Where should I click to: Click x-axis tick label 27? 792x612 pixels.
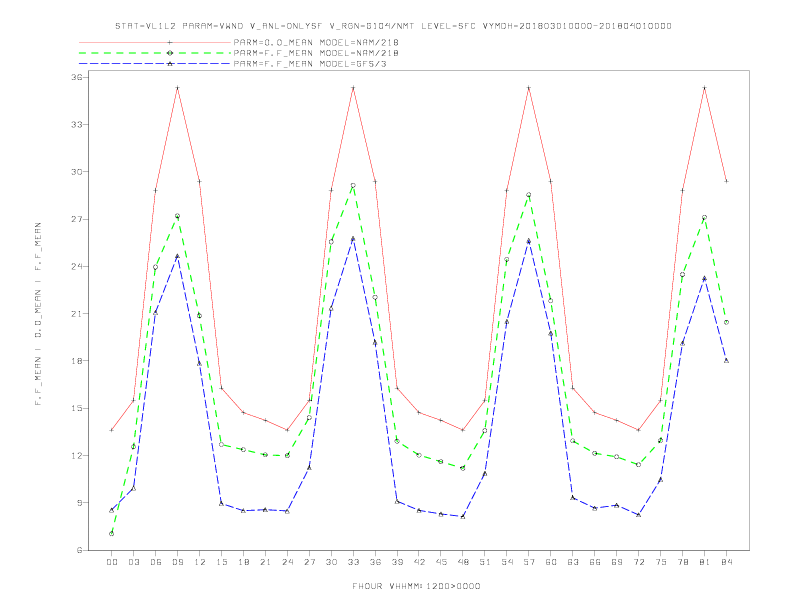pyautogui.click(x=309, y=562)
